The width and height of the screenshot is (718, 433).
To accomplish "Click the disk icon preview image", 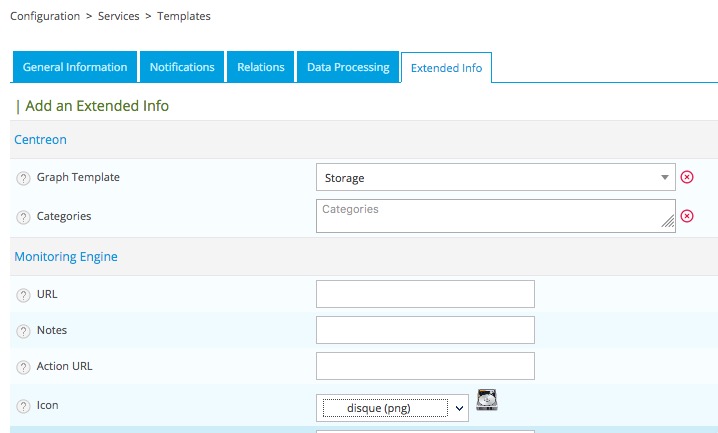I will coord(487,400).
